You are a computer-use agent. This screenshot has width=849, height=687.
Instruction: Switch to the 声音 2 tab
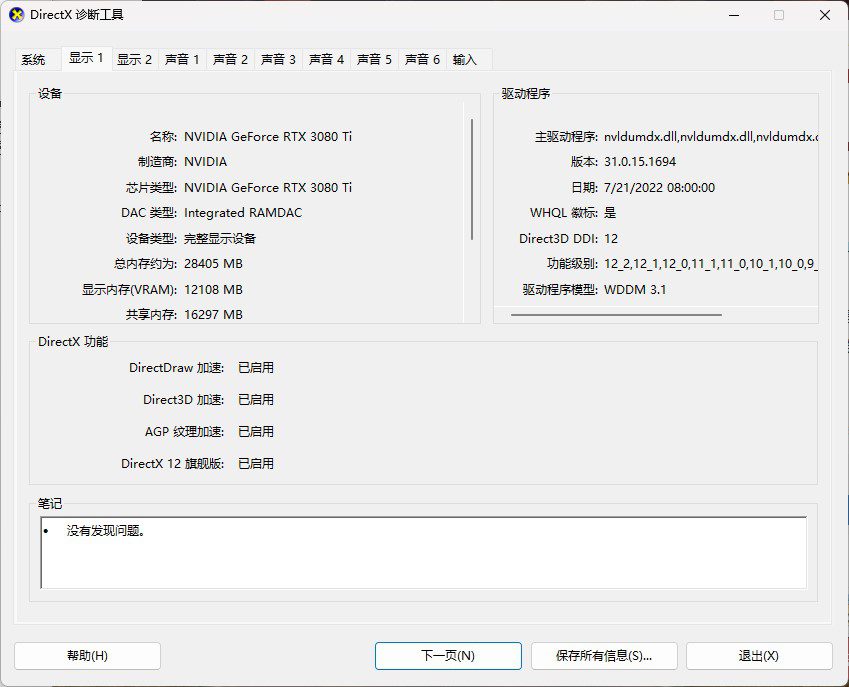click(230, 59)
